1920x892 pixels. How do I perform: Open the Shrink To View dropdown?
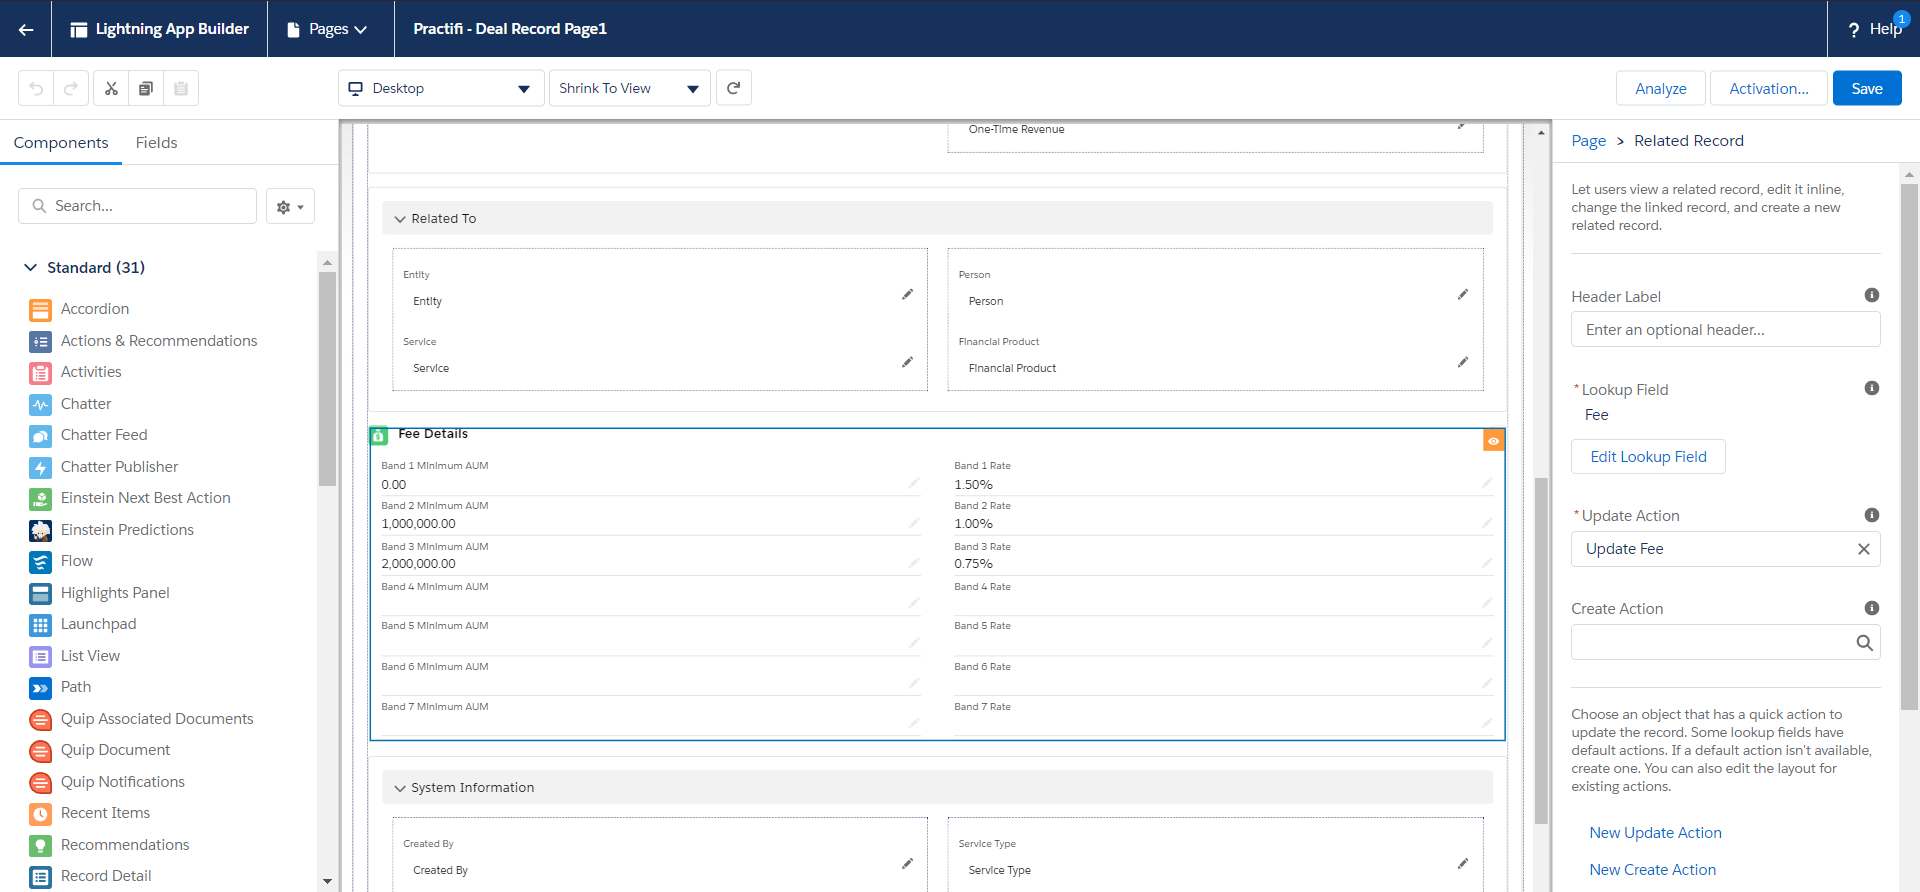[x=630, y=88]
